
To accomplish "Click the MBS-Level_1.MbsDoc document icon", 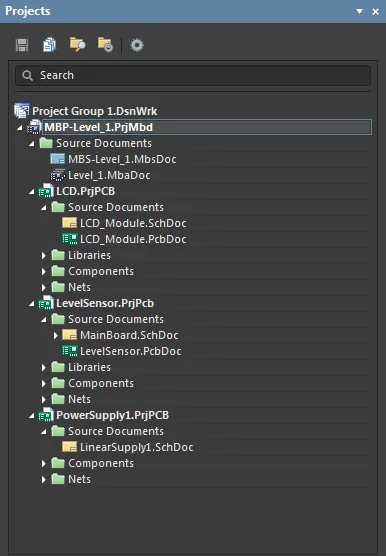I will (x=57, y=159).
